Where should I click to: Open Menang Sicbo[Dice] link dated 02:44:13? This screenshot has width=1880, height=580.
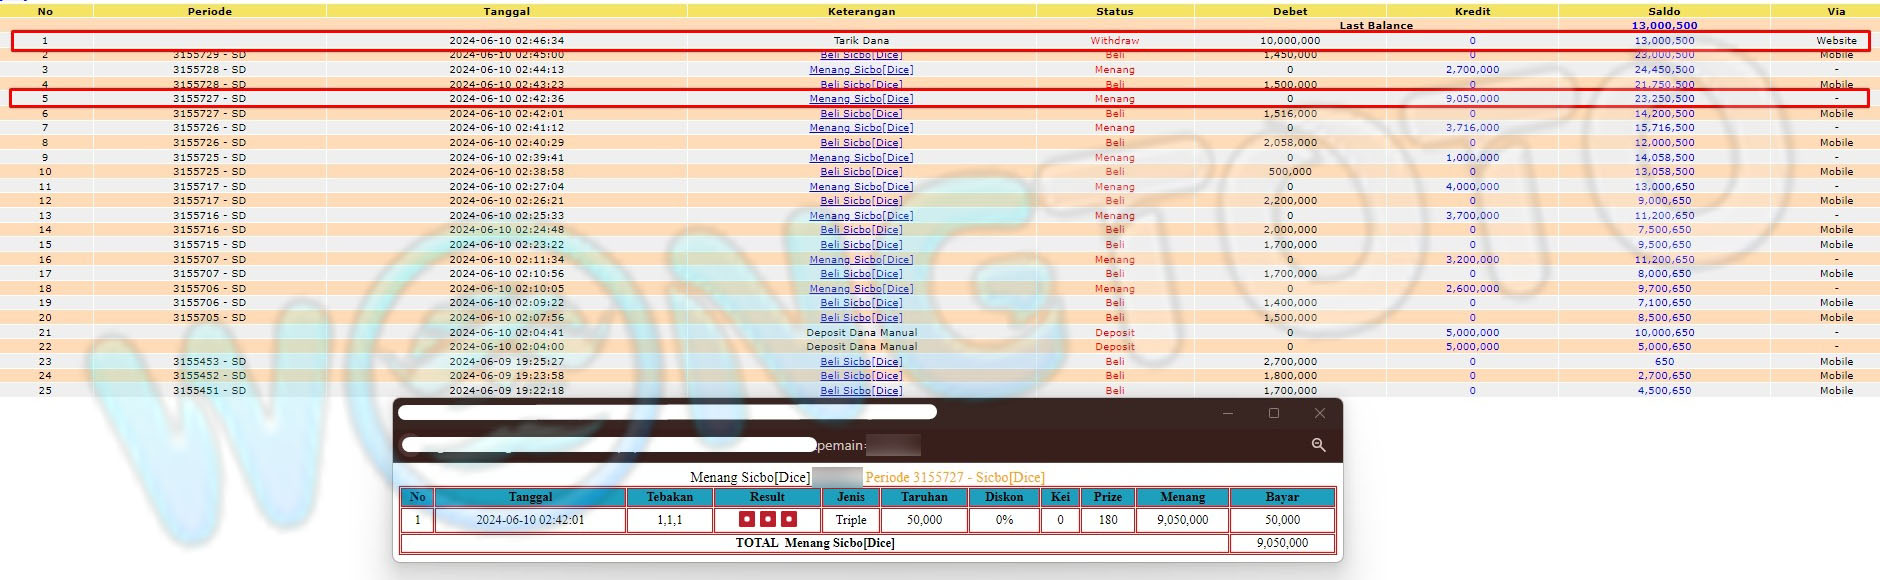861,70
